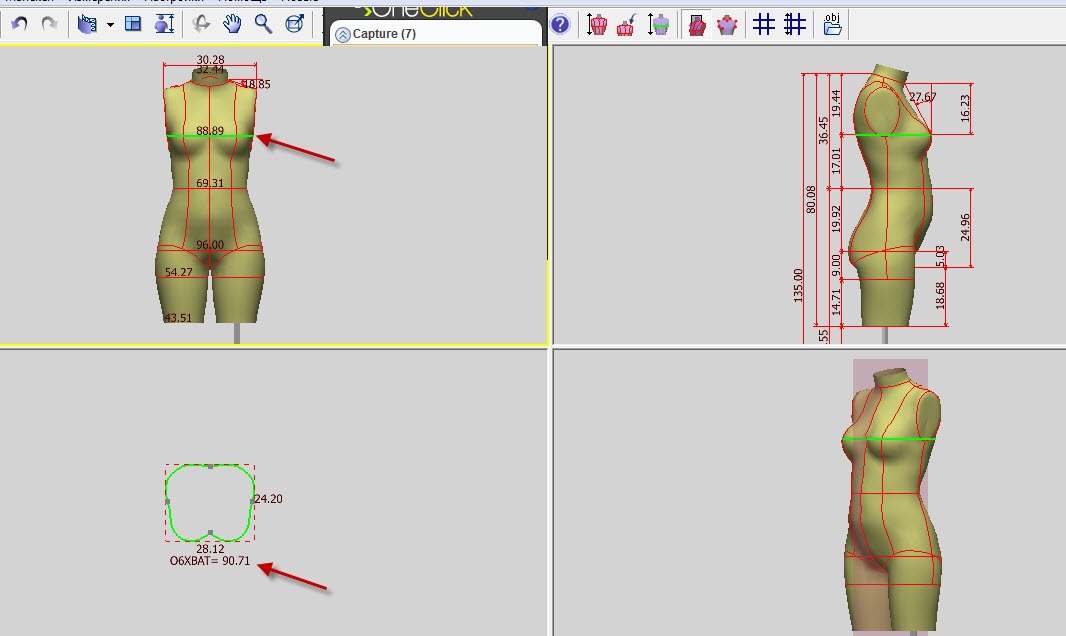Click the figure height measurement icon
This screenshot has width=1066, height=636.
(x=164, y=24)
